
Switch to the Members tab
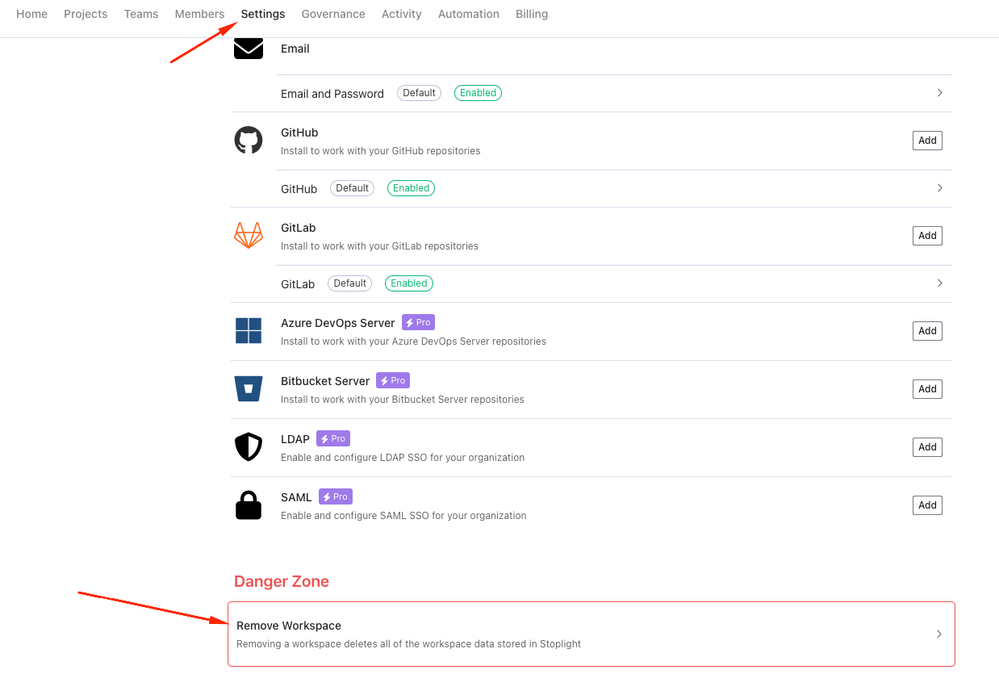tap(199, 14)
